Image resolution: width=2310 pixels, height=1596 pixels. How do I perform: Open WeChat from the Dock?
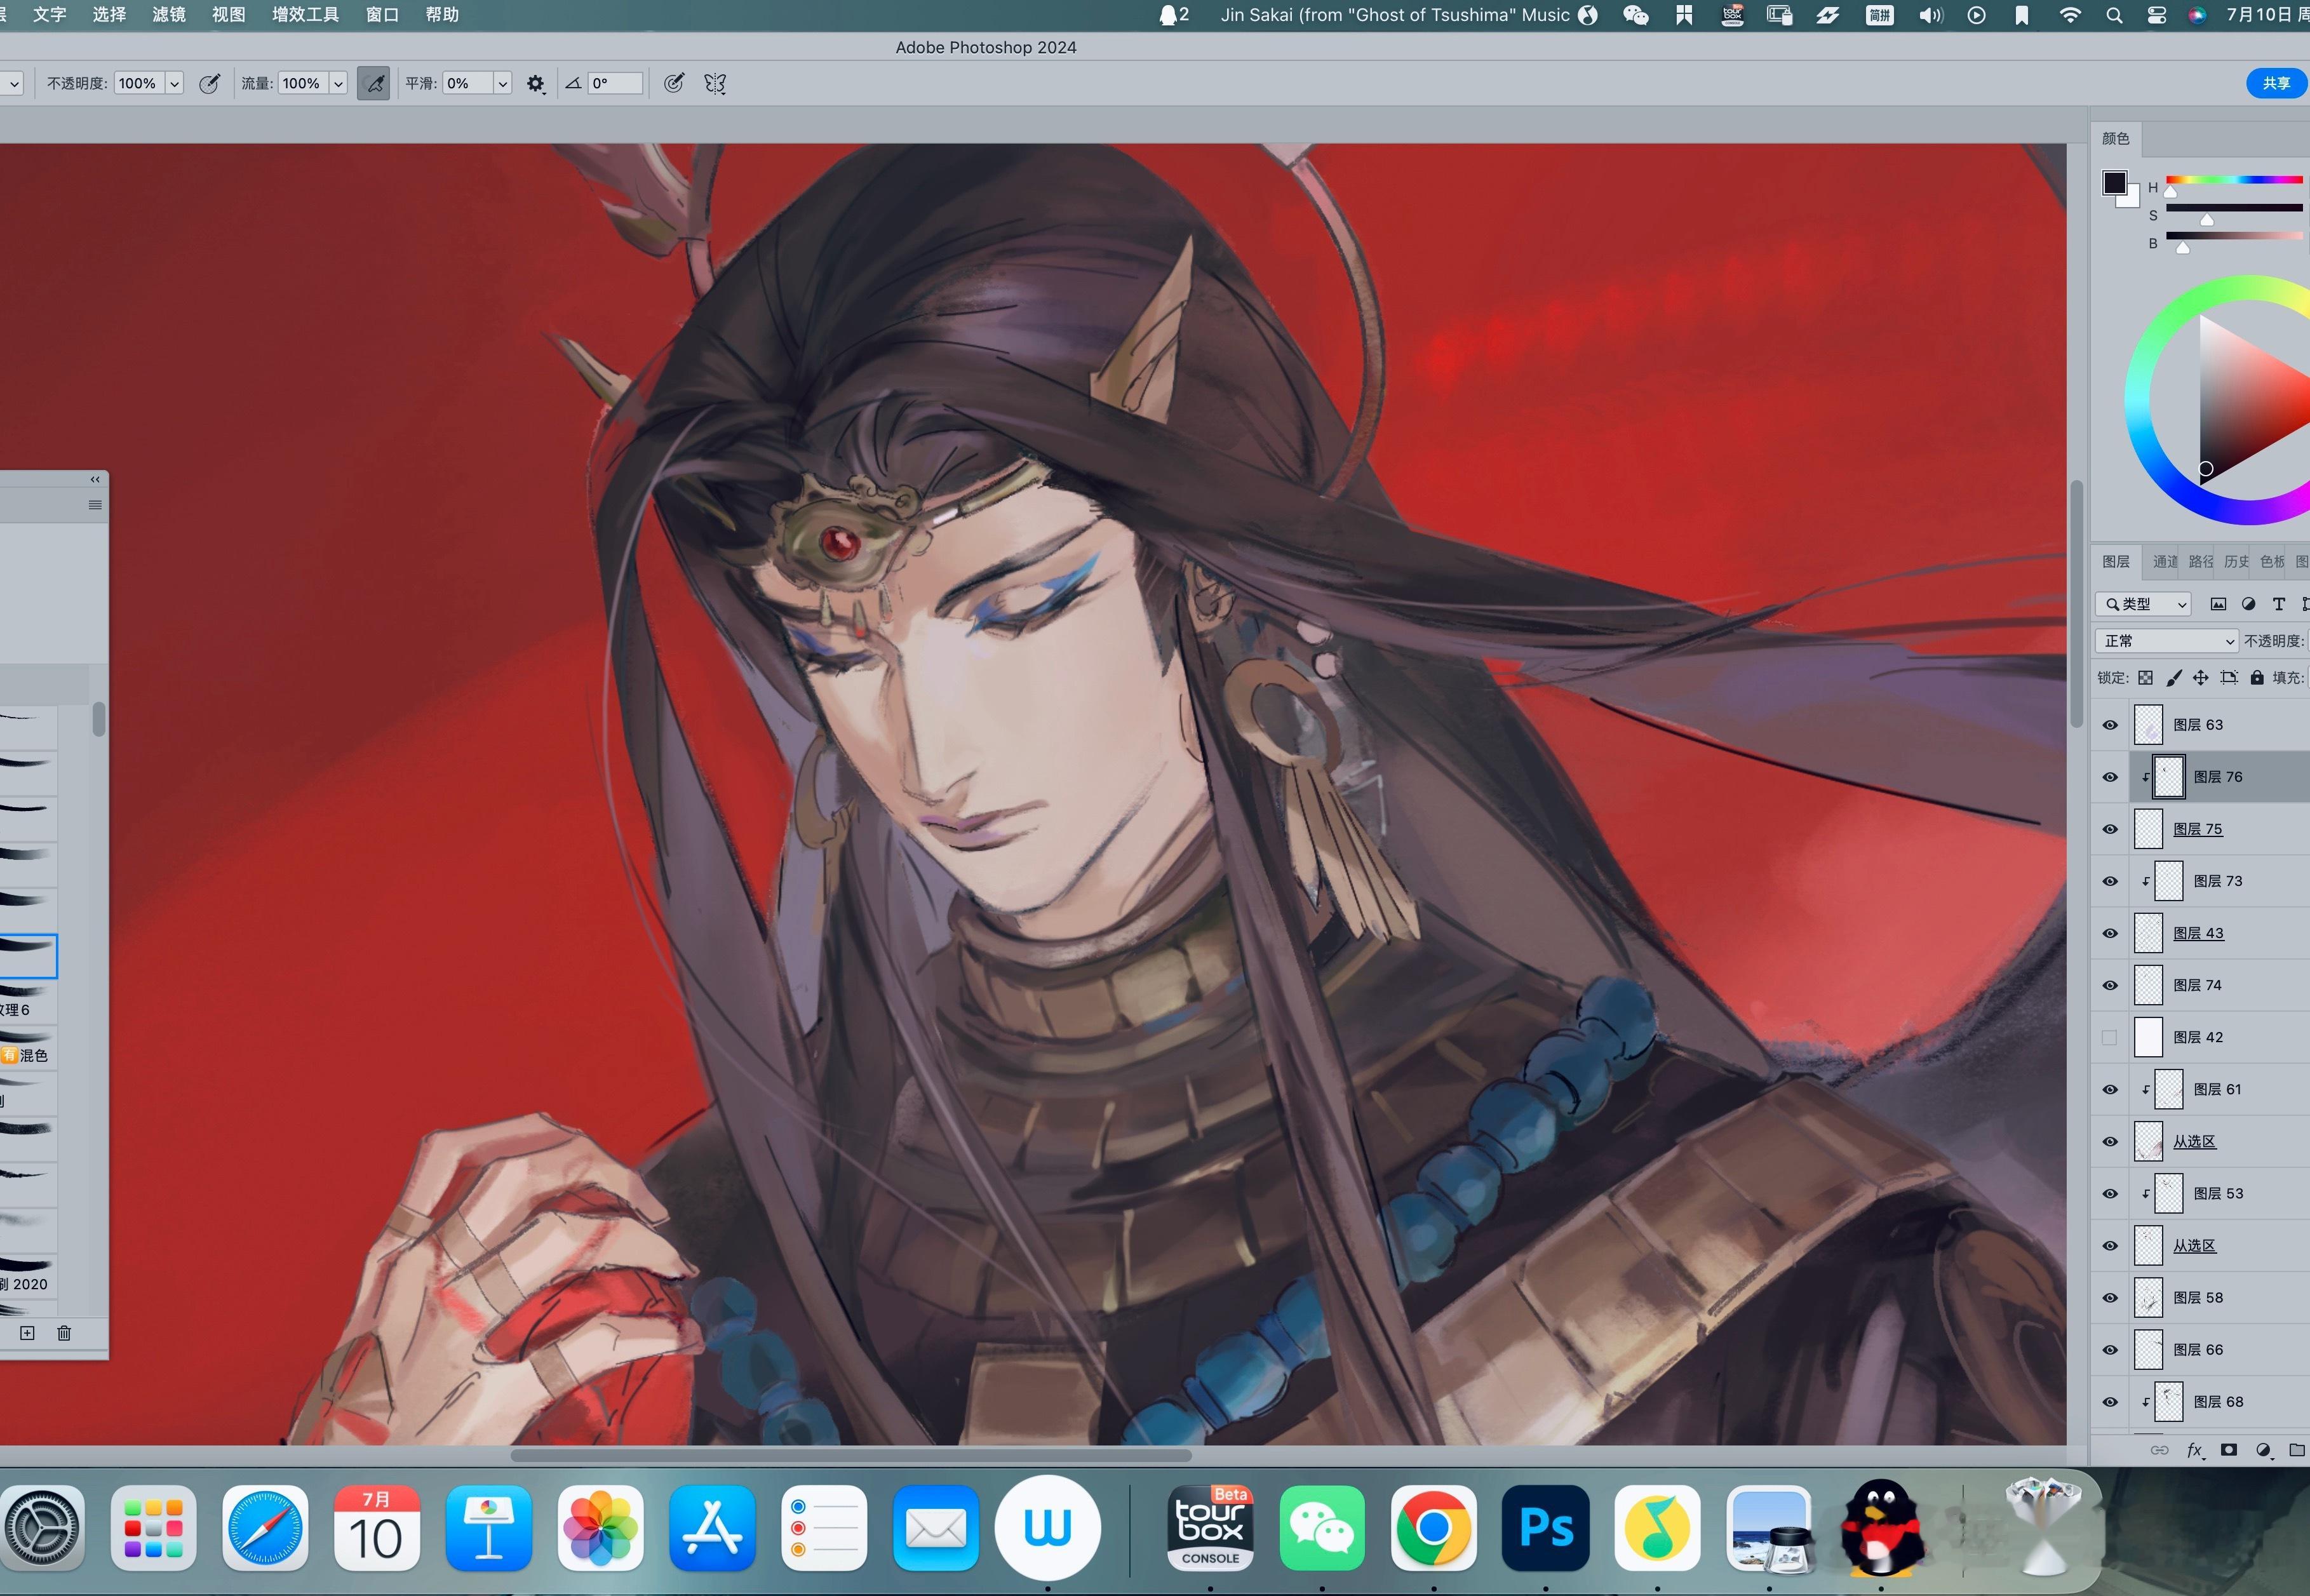pos(1322,1528)
